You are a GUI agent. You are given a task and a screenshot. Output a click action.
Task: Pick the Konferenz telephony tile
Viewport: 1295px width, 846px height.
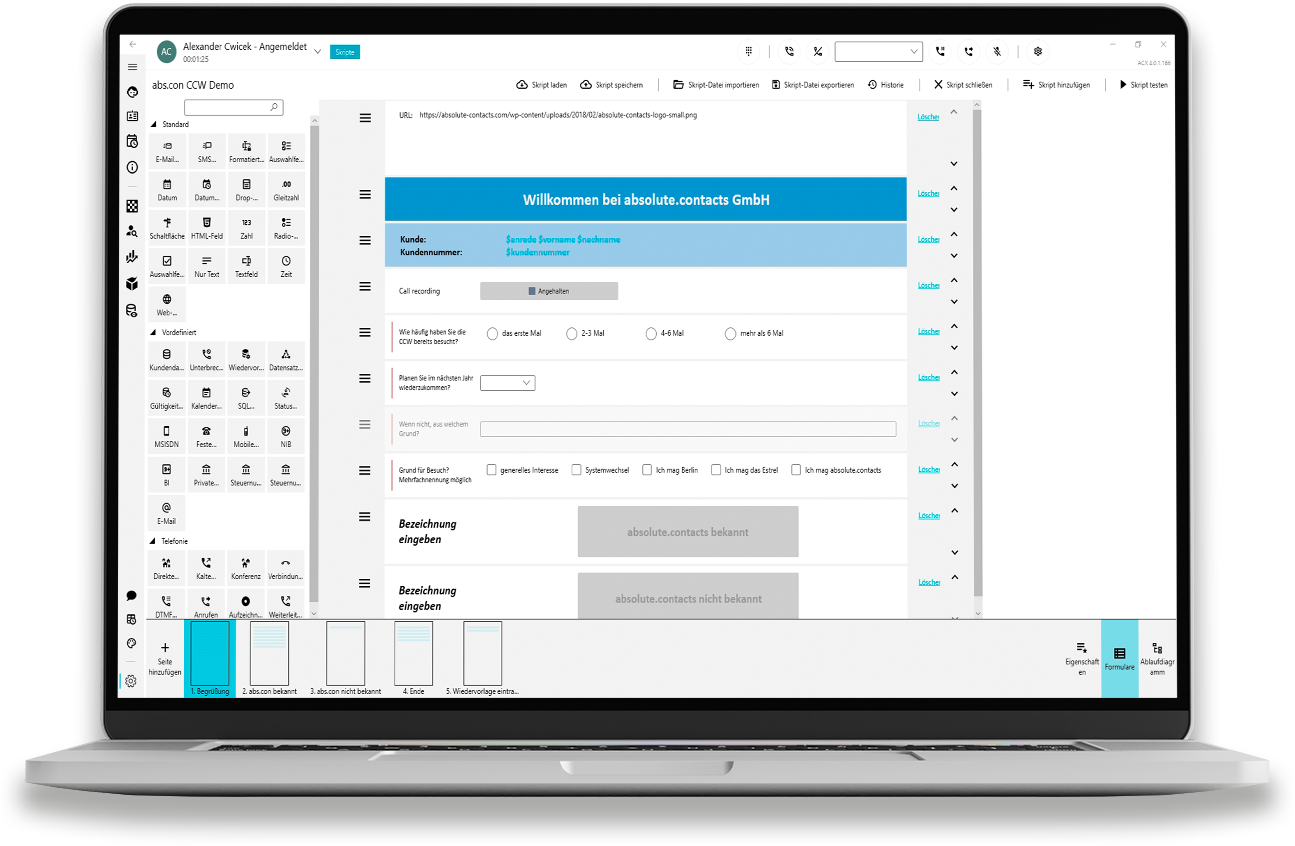tap(246, 568)
